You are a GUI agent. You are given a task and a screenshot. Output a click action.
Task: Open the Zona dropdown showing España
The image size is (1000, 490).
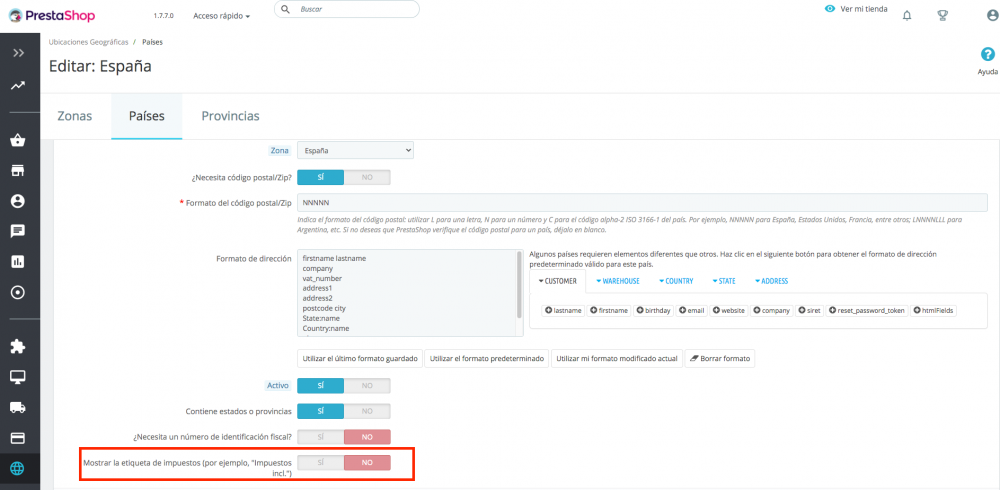click(355, 151)
